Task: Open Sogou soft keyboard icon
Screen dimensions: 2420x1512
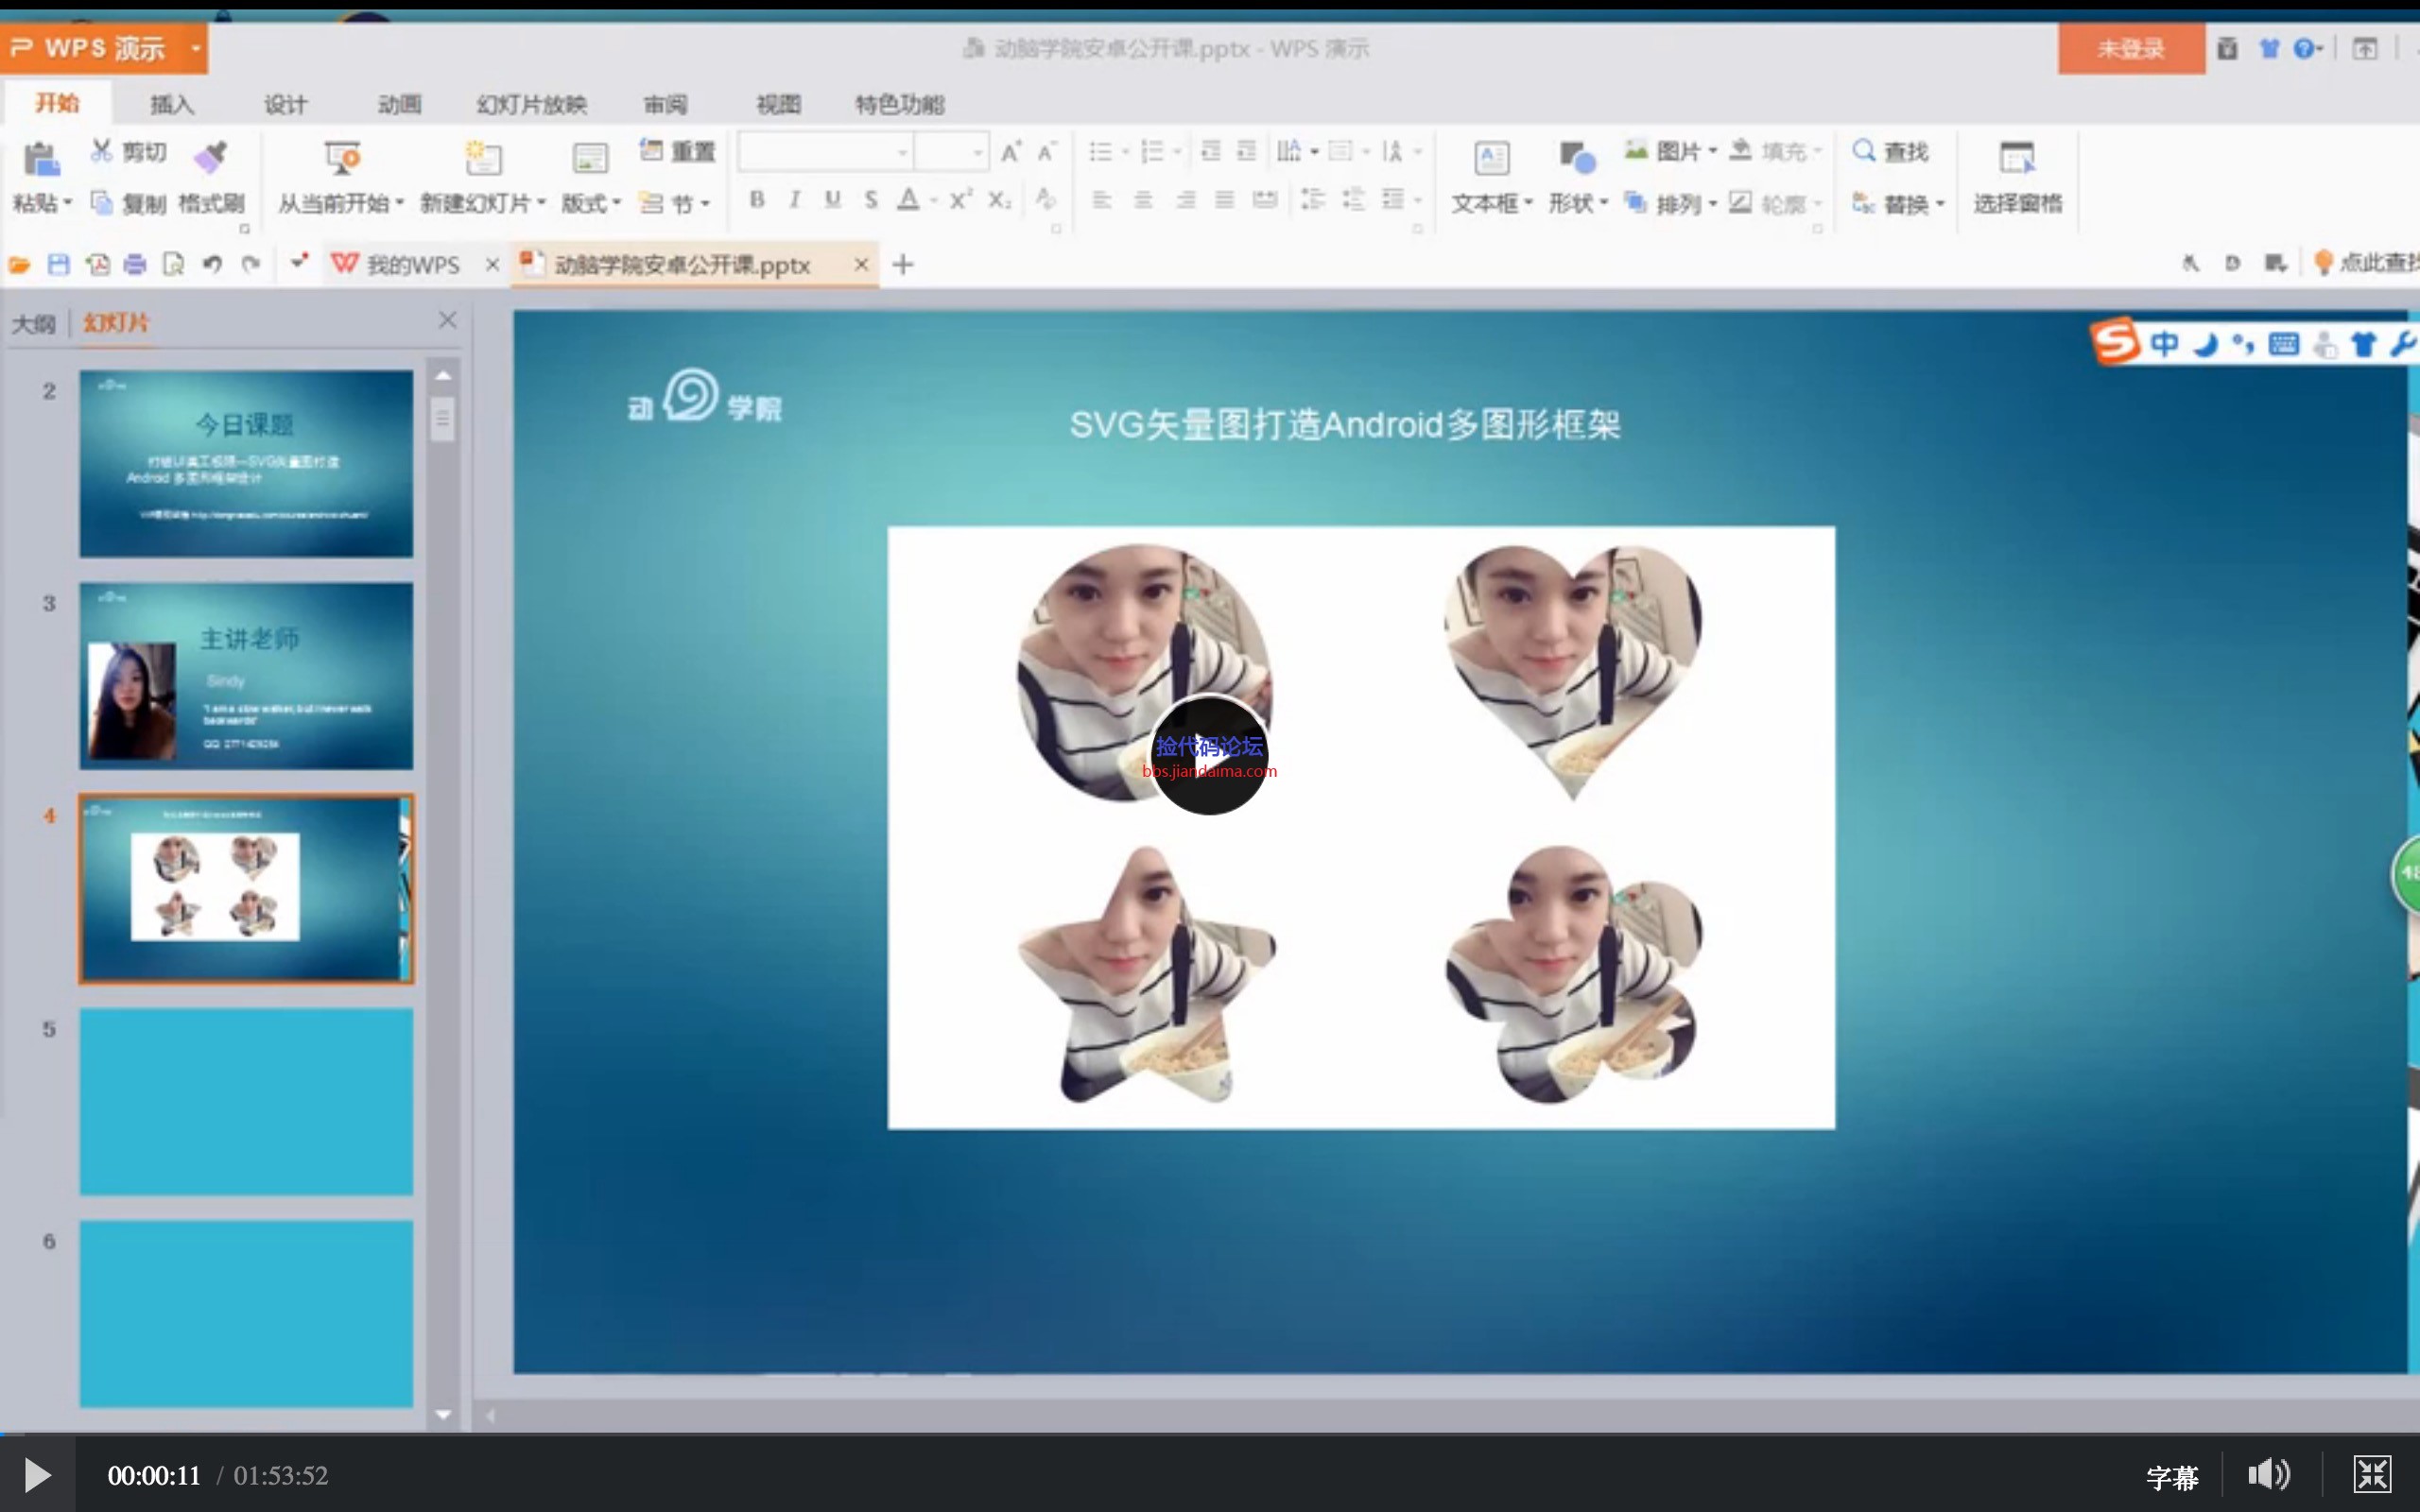Action: [x=2284, y=345]
